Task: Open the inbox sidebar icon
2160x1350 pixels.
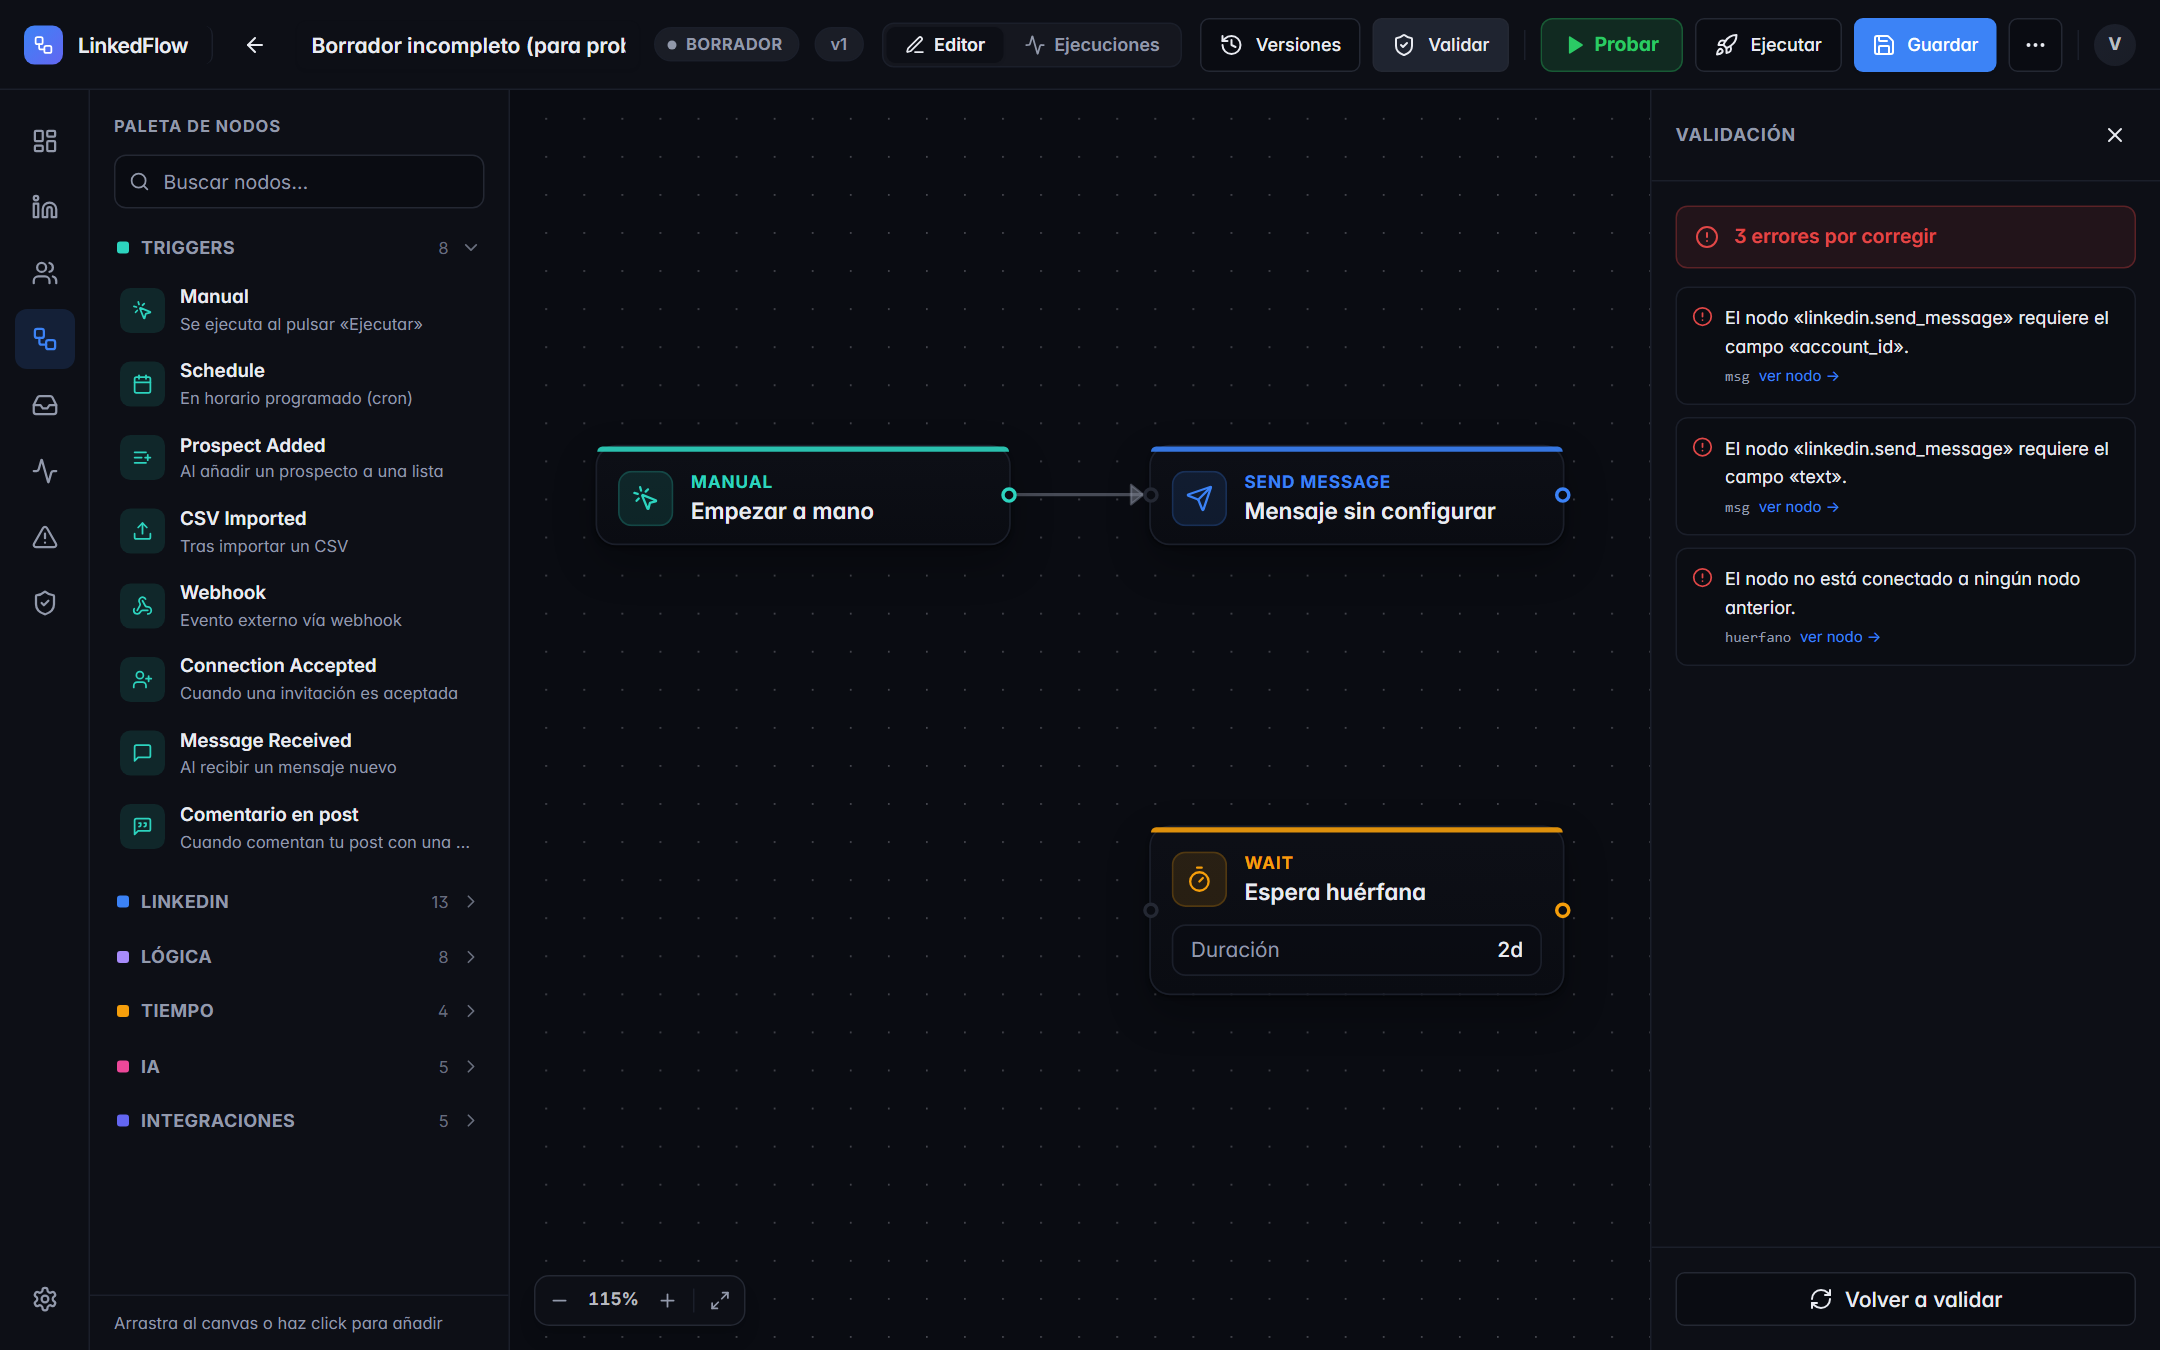Action: (45, 405)
